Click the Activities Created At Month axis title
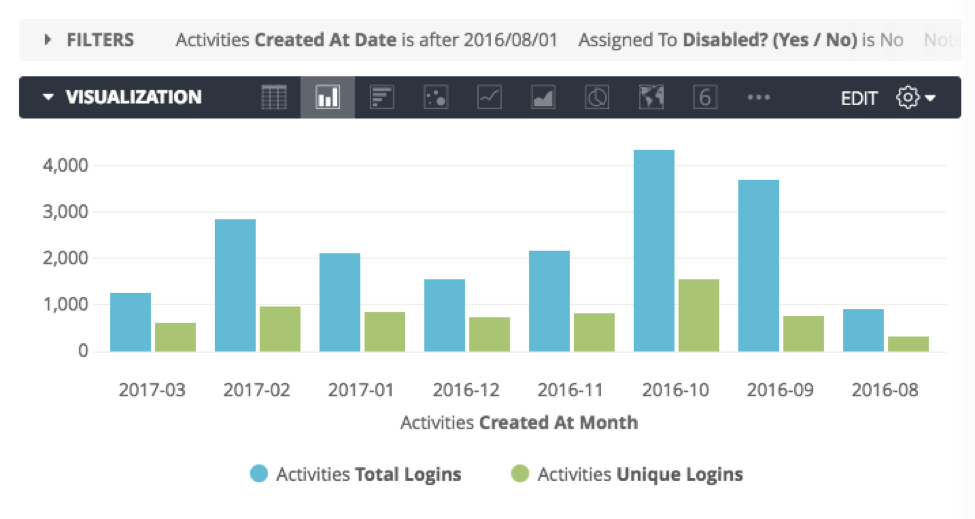This screenshot has height=519, width=975. point(519,423)
